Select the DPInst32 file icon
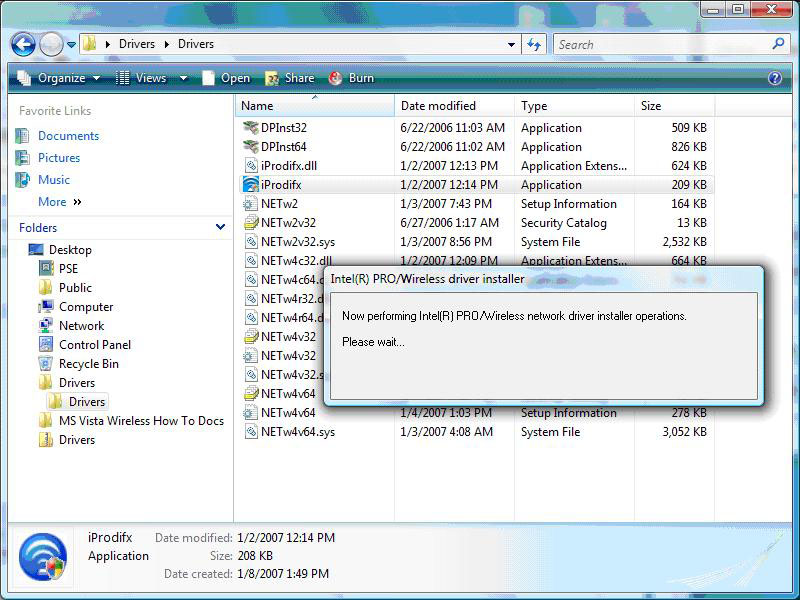Viewport: 801px width, 600px height. pos(250,128)
